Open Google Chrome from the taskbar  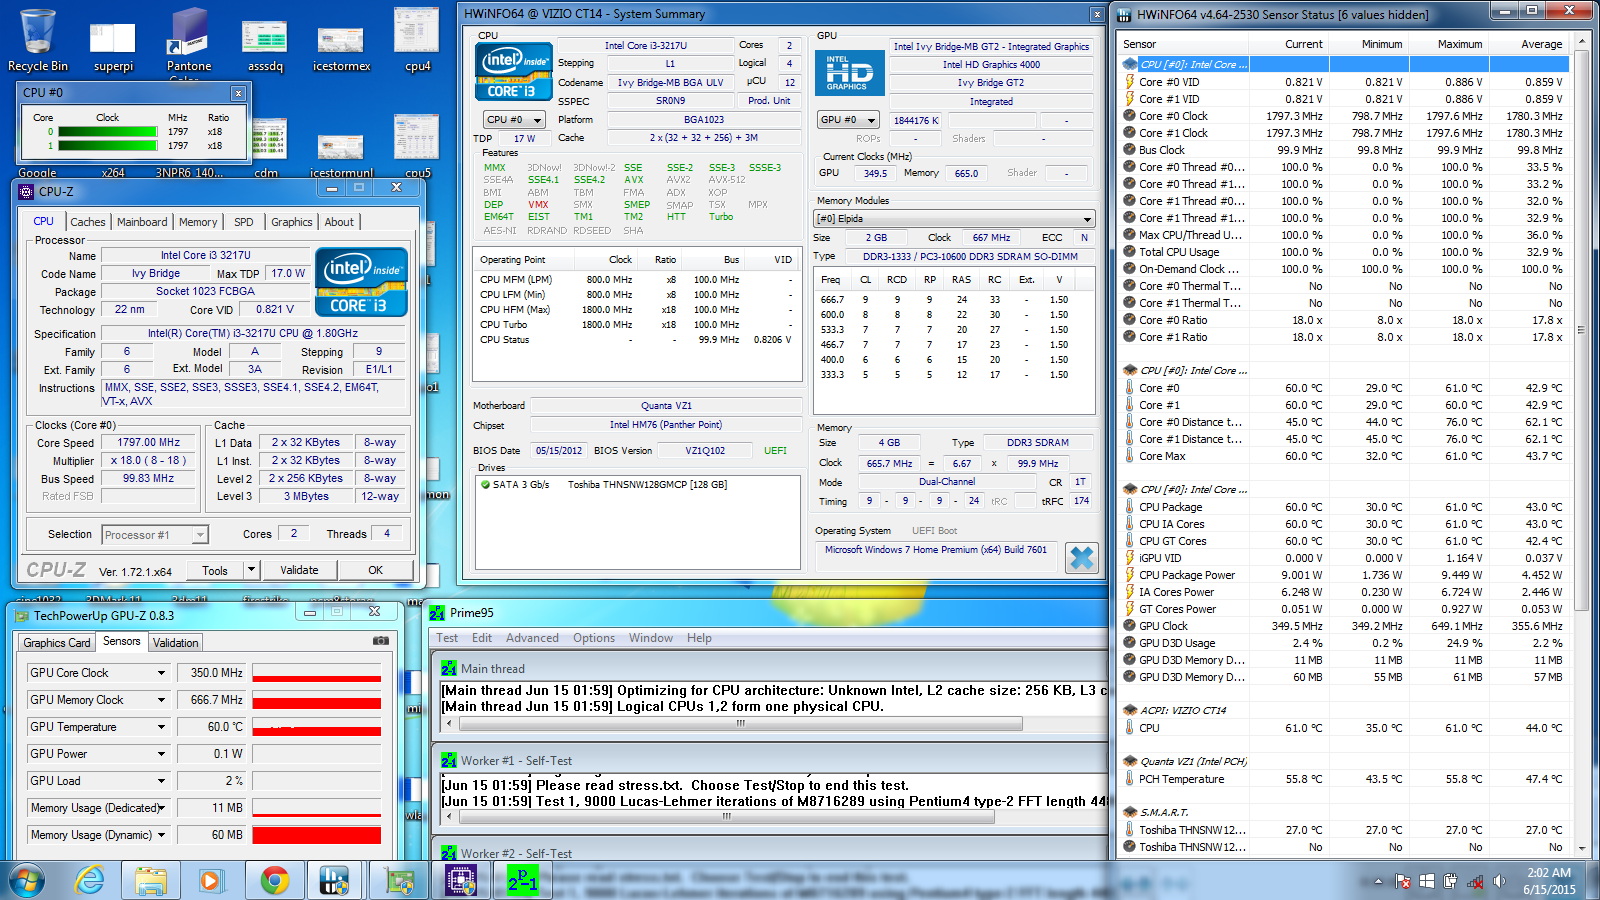274,880
